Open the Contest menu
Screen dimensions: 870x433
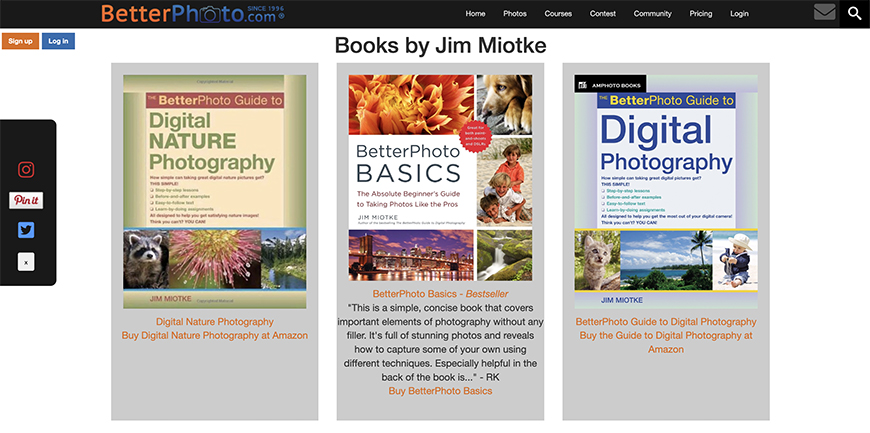click(603, 14)
